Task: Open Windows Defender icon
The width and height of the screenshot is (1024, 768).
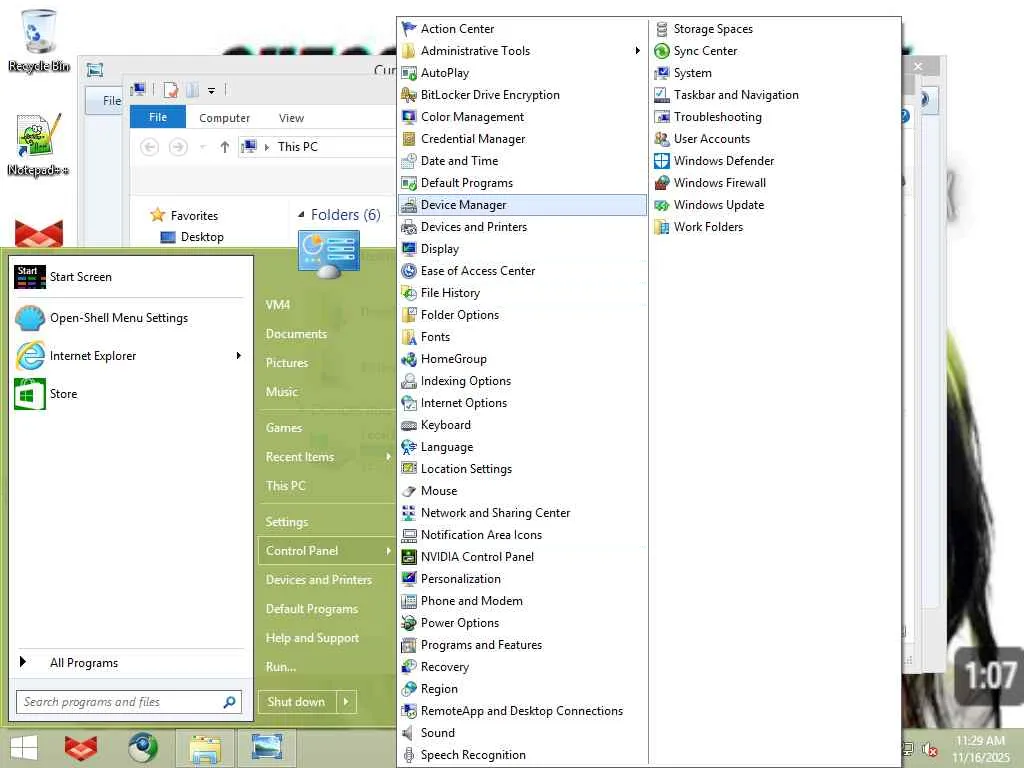Action: [x=662, y=161]
